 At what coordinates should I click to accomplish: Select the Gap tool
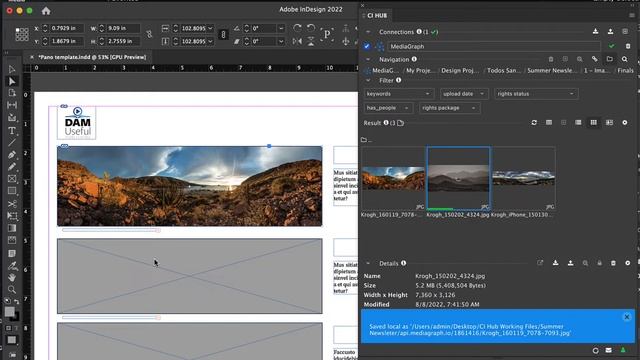point(12,105)
